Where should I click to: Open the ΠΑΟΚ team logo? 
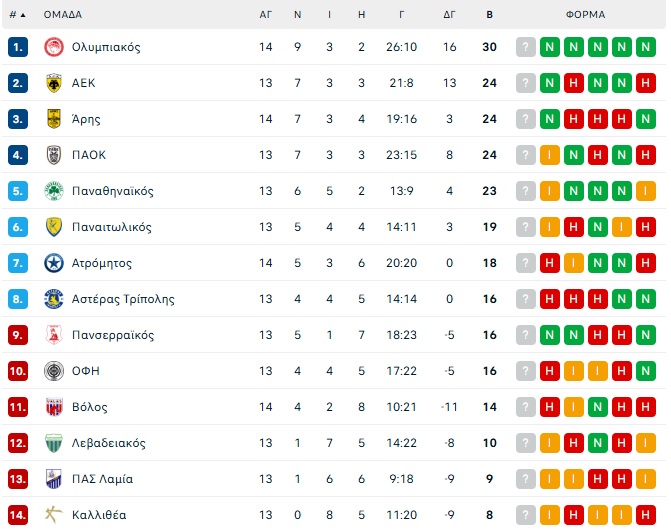point(54,155)
